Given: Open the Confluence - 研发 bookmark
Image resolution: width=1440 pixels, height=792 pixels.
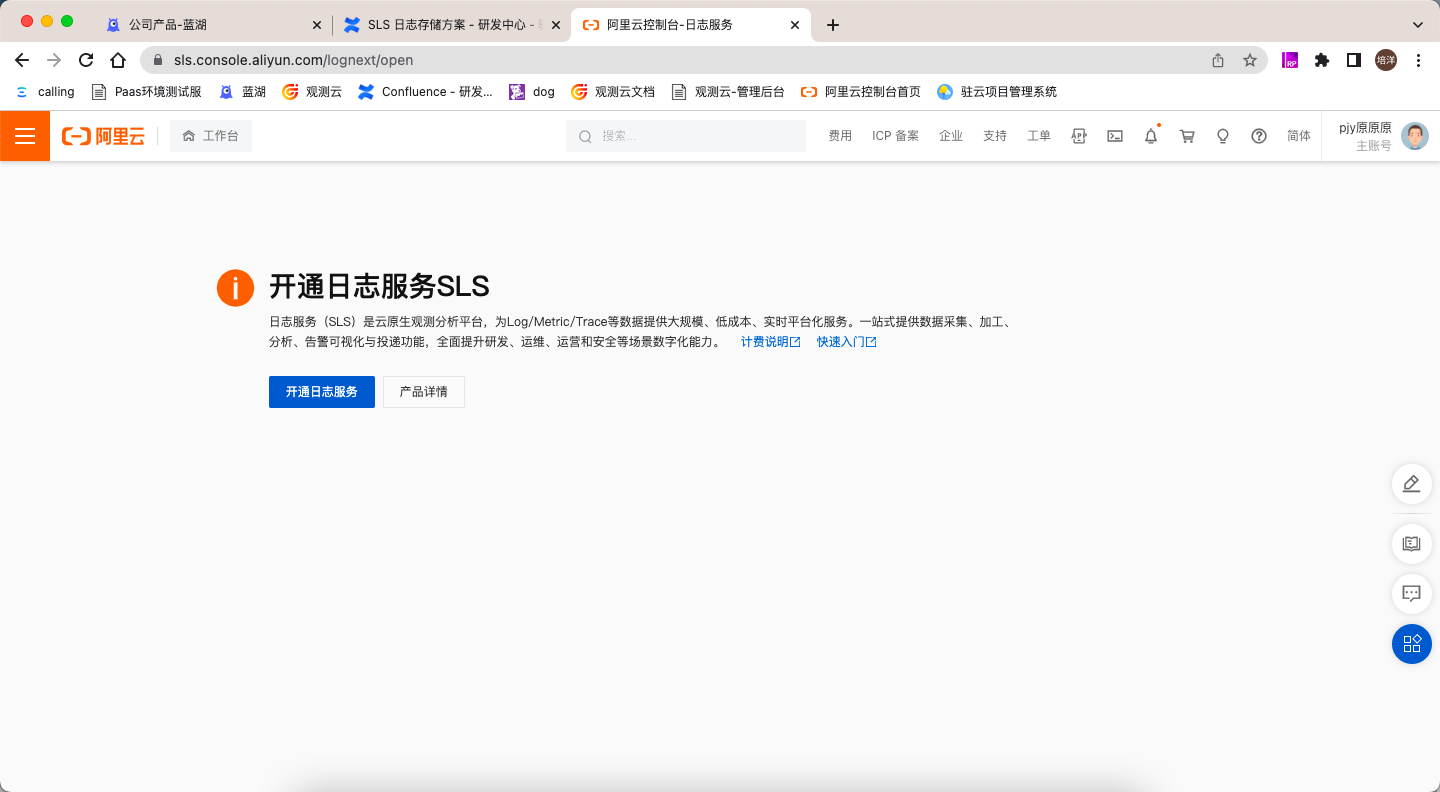Looking at the screenshot, I should point(425,92).
